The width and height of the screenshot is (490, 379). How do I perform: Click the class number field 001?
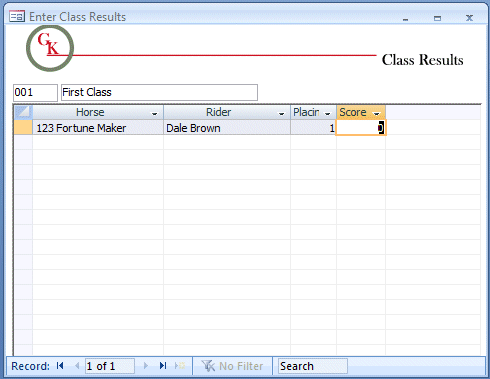click(x=35, y=93)
